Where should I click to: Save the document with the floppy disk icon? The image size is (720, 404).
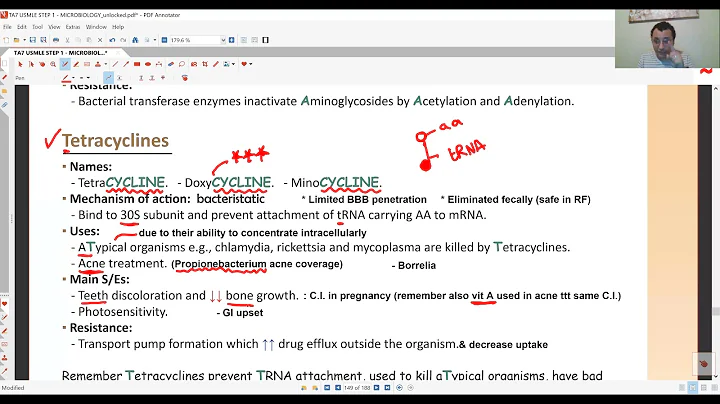pyautogui.click(x=33, y=40)
